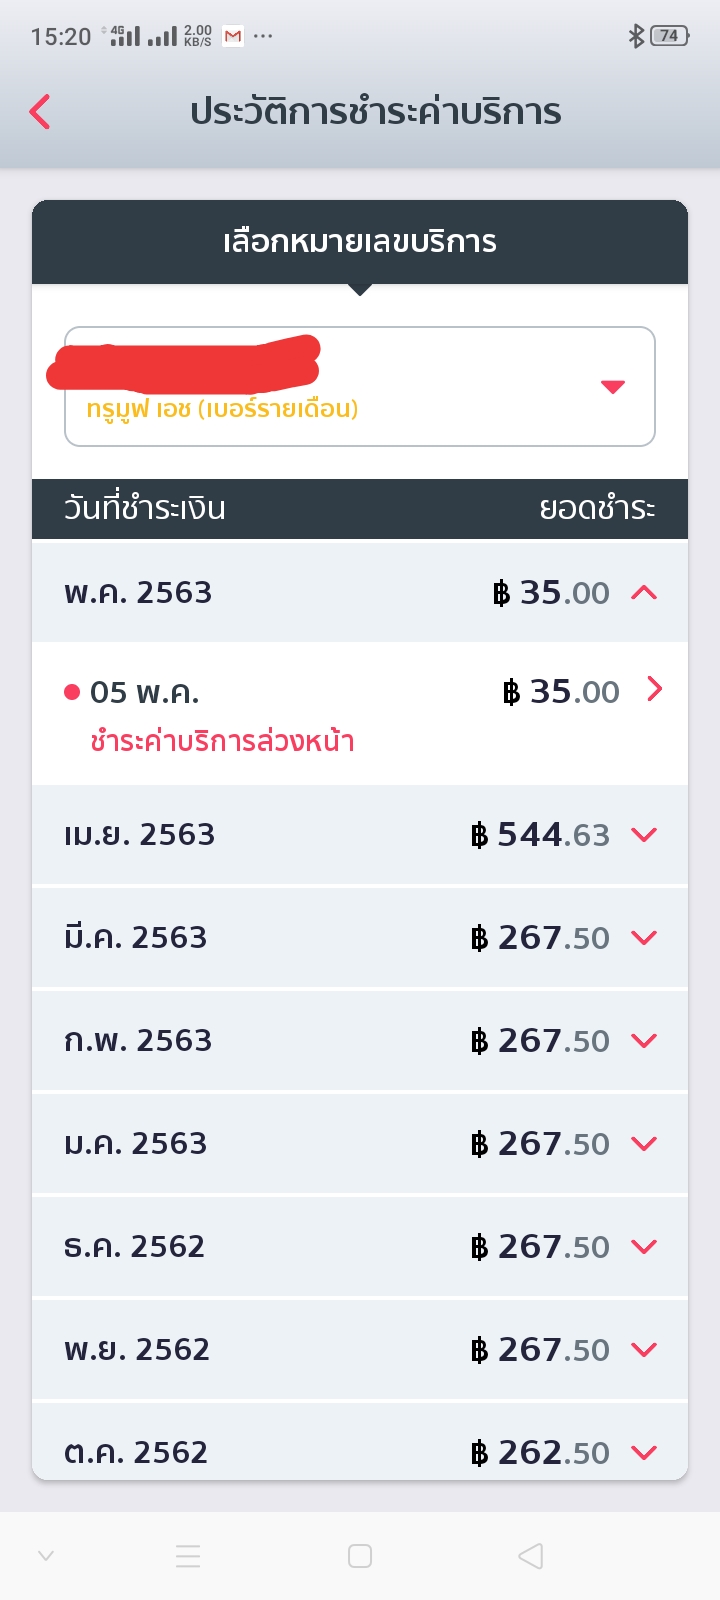Screen dimensions: 720x1600
Task: Expand the ธ.ค. 2562 payment row
Action: coord(645,1247)
